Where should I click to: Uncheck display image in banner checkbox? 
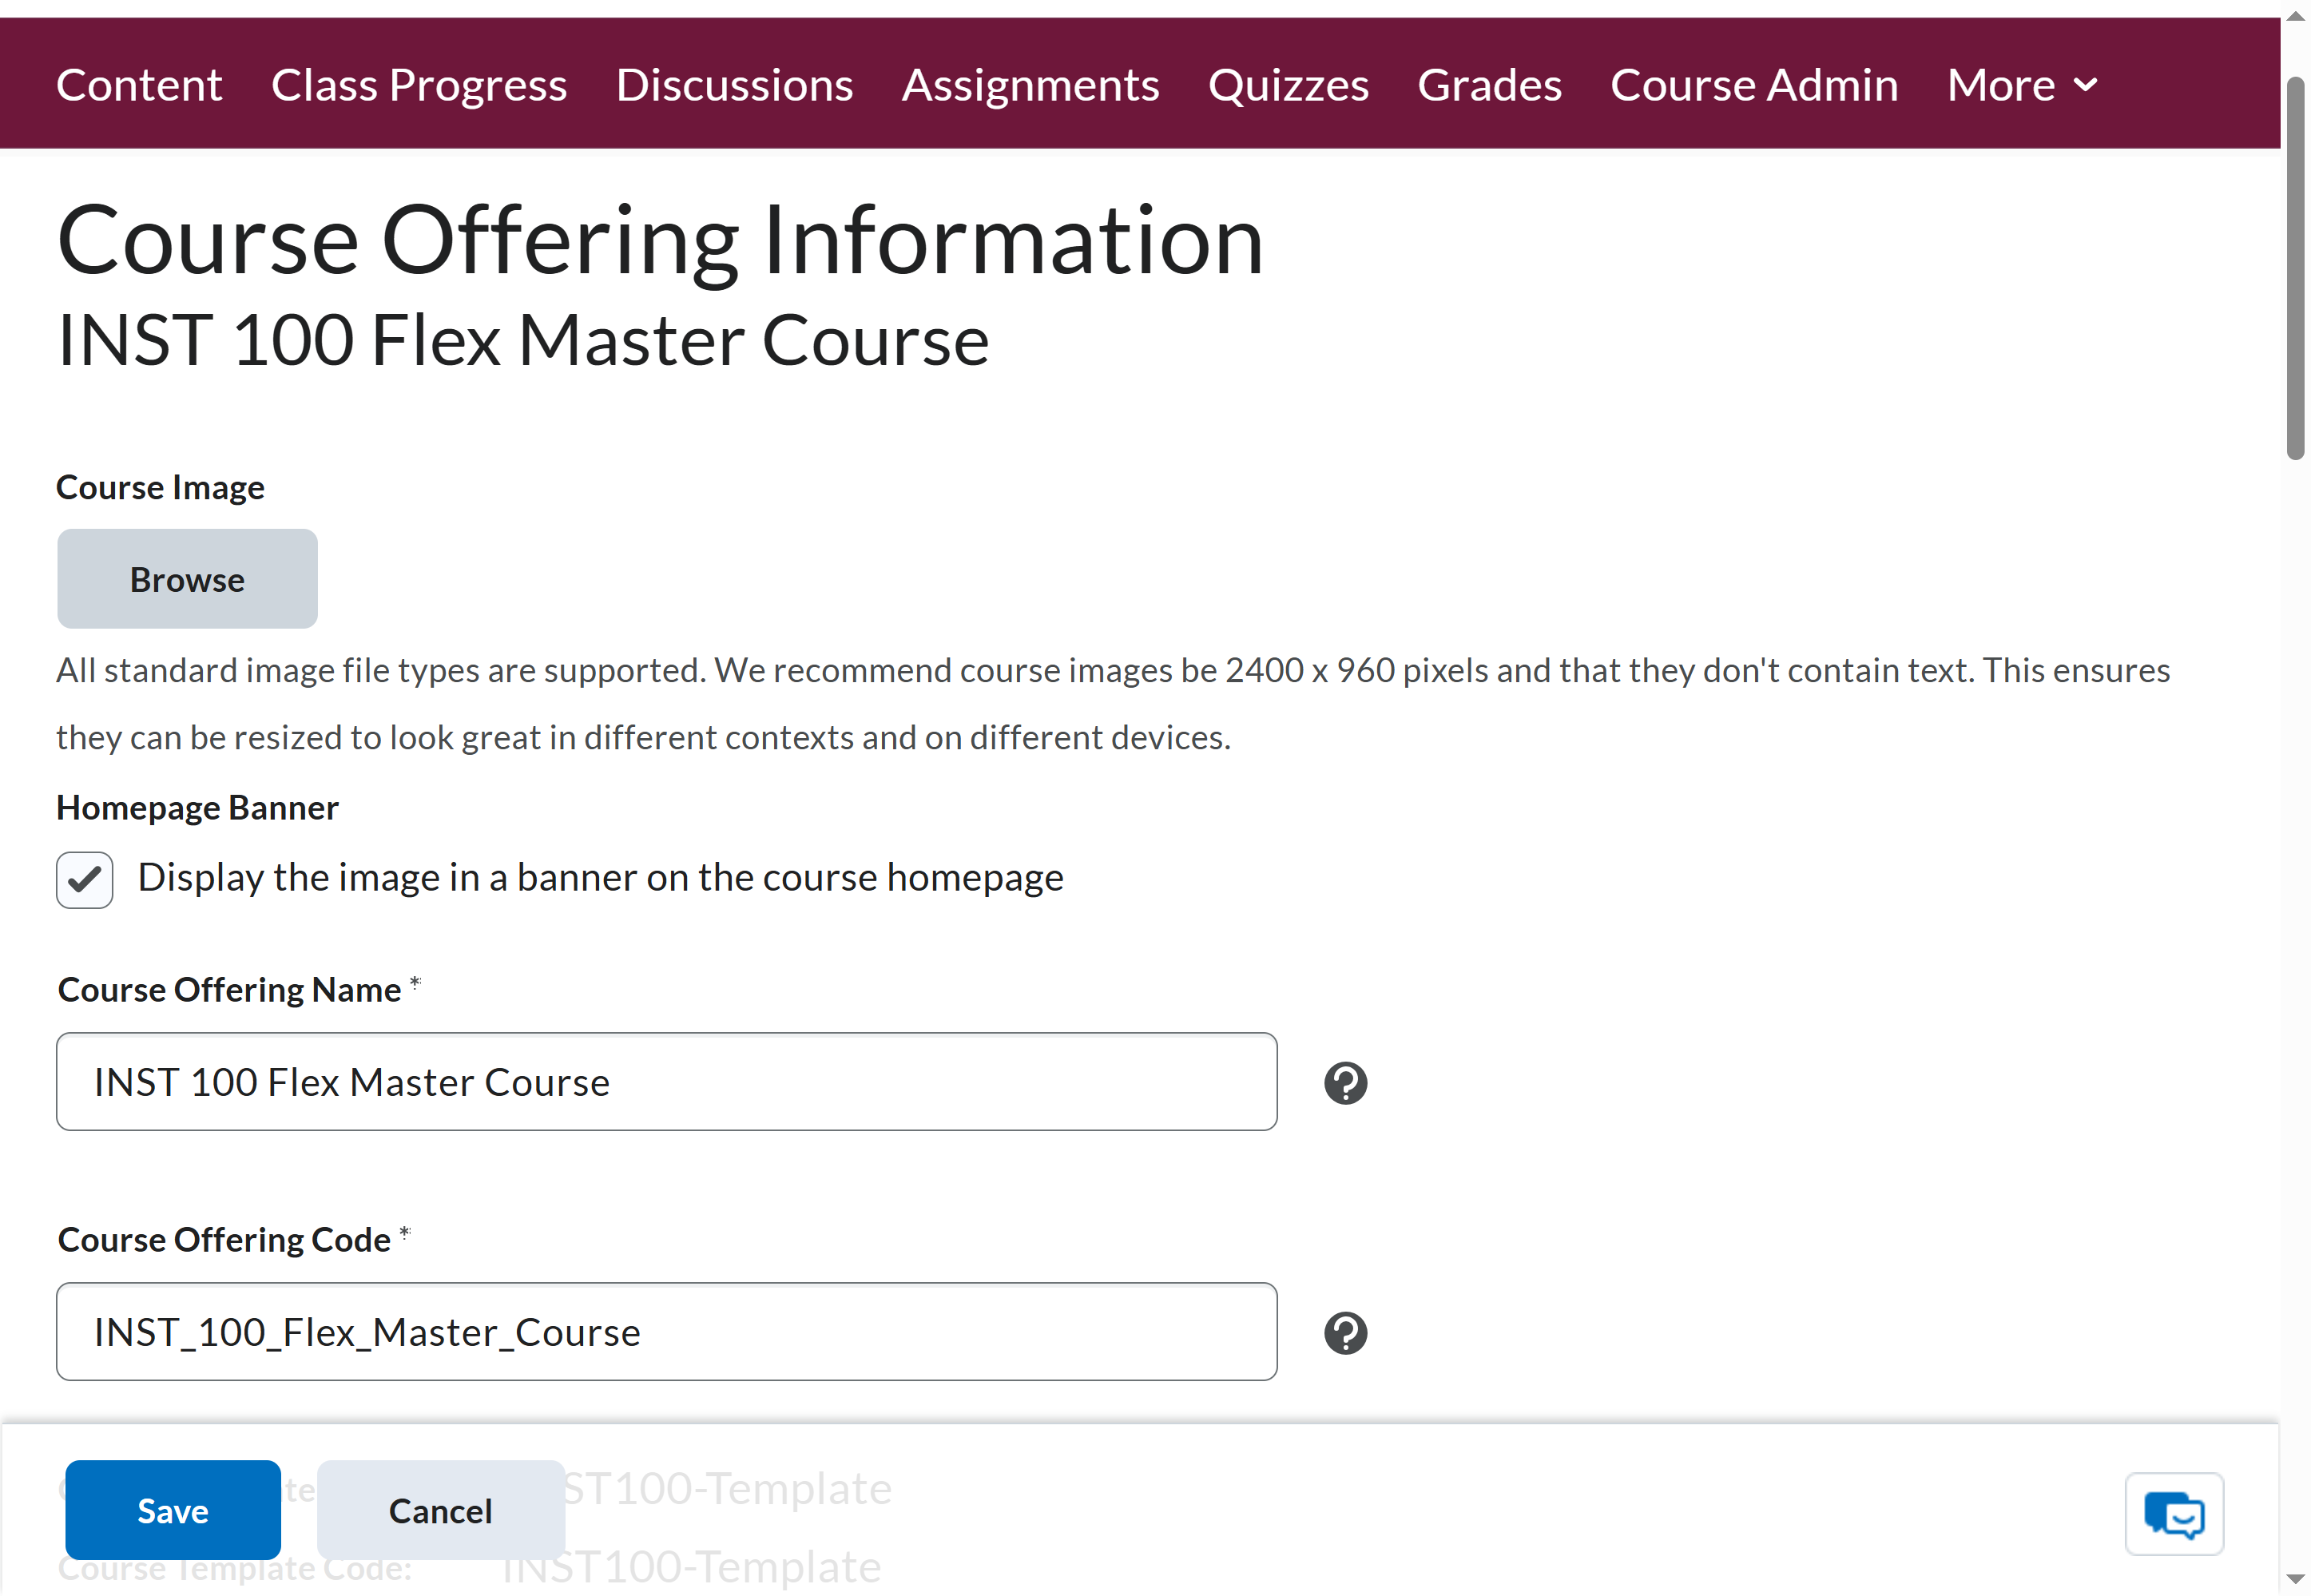click(84, 880)
